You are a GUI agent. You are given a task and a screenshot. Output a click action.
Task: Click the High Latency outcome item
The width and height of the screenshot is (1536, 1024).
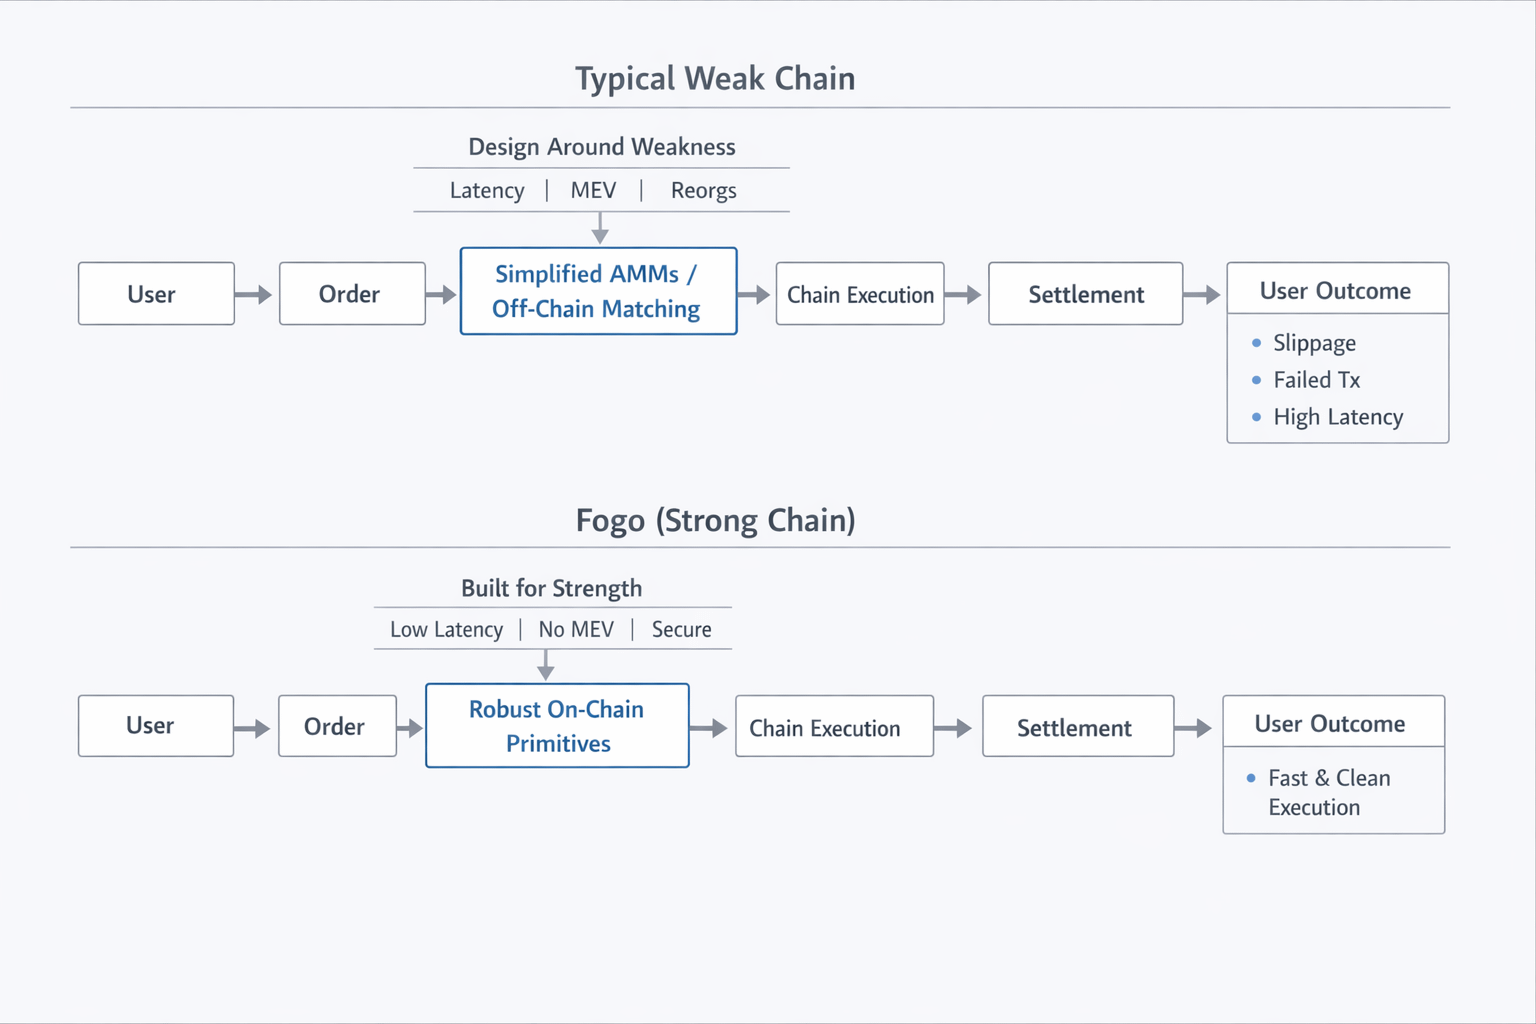1338,417
